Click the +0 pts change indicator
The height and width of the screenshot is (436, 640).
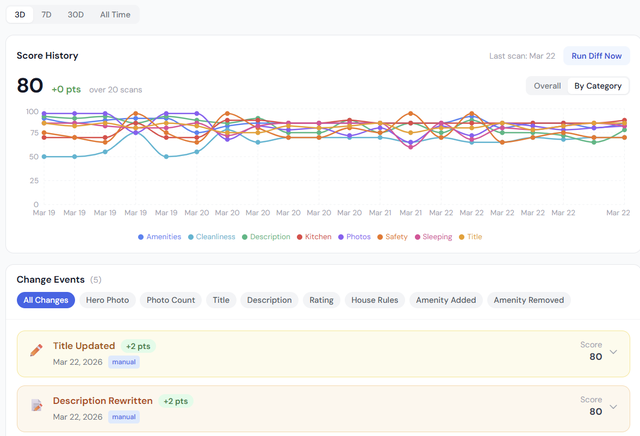tap(66, 89)
